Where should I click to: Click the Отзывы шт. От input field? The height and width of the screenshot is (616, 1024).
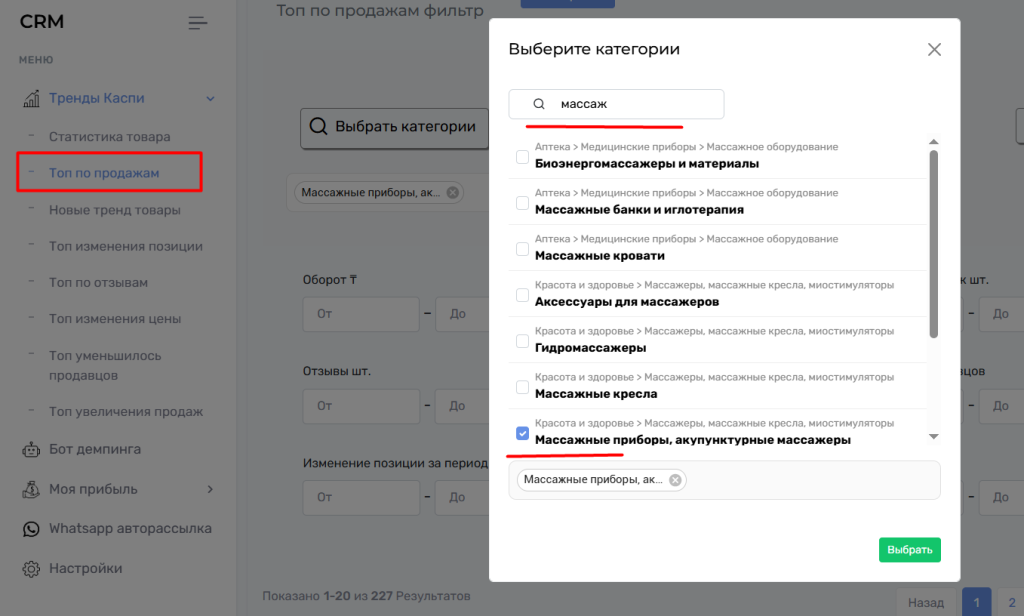(360, 406)
